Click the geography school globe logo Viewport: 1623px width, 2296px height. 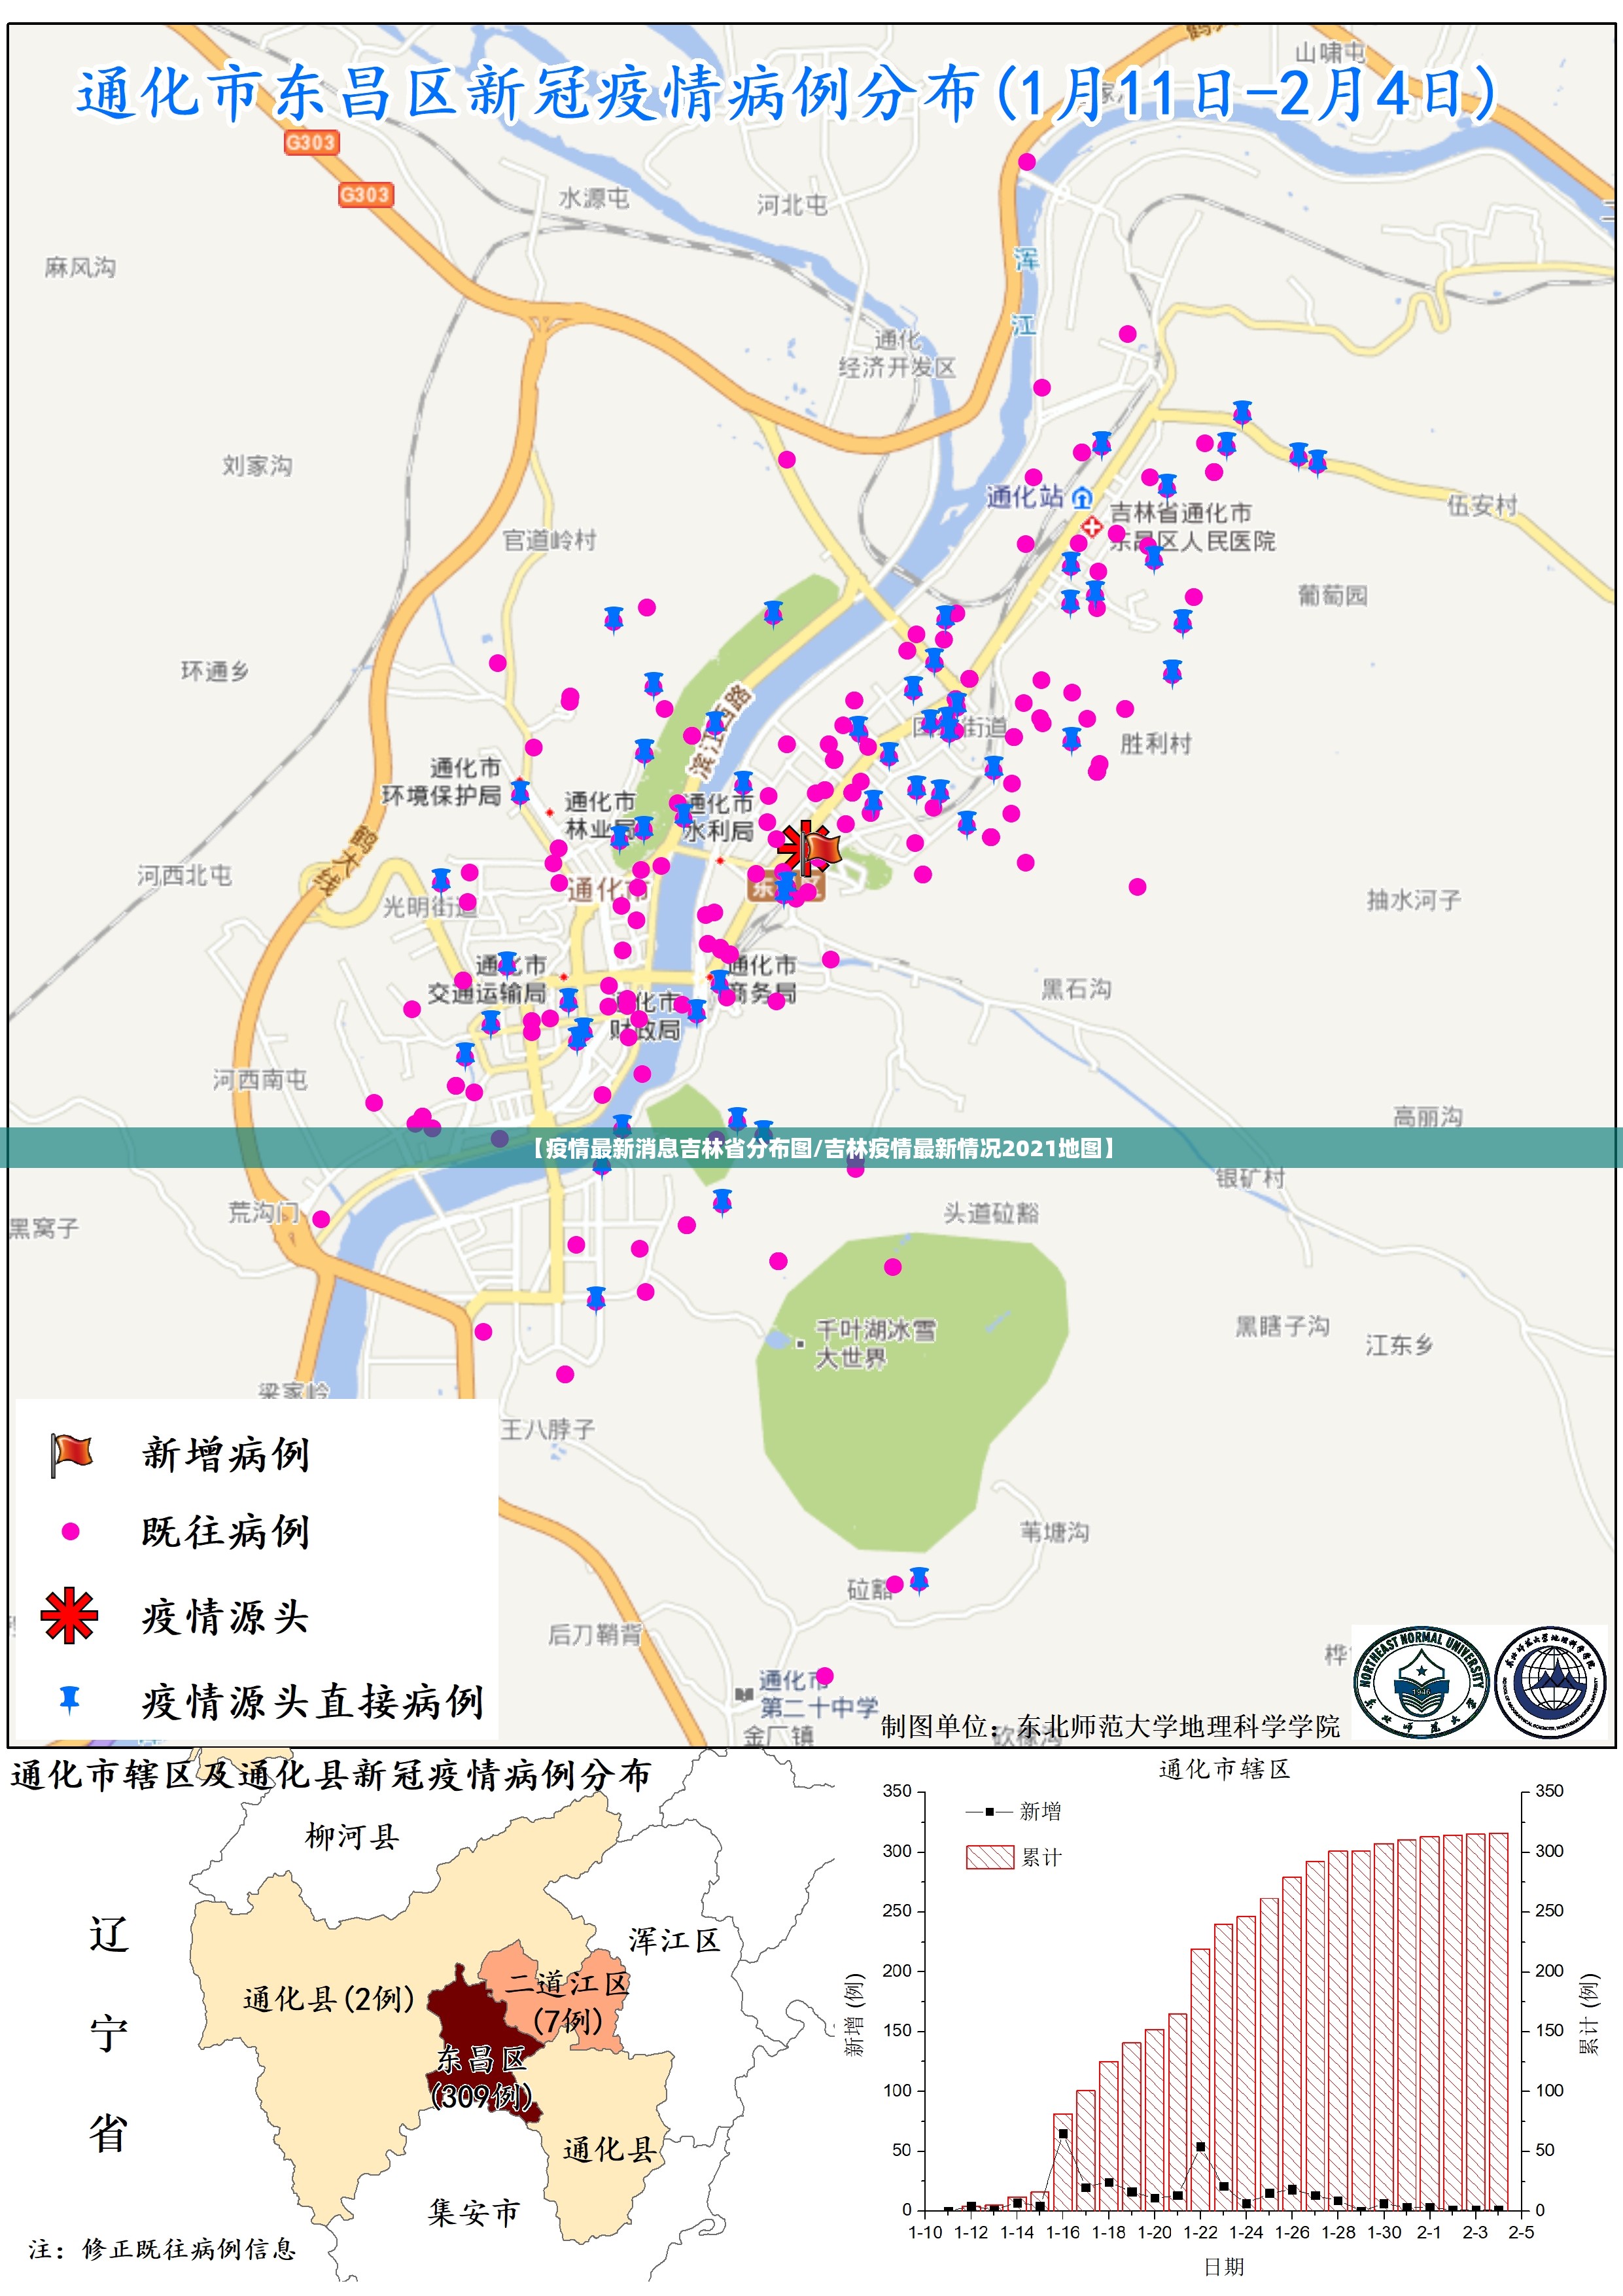click(1549, 1682)
